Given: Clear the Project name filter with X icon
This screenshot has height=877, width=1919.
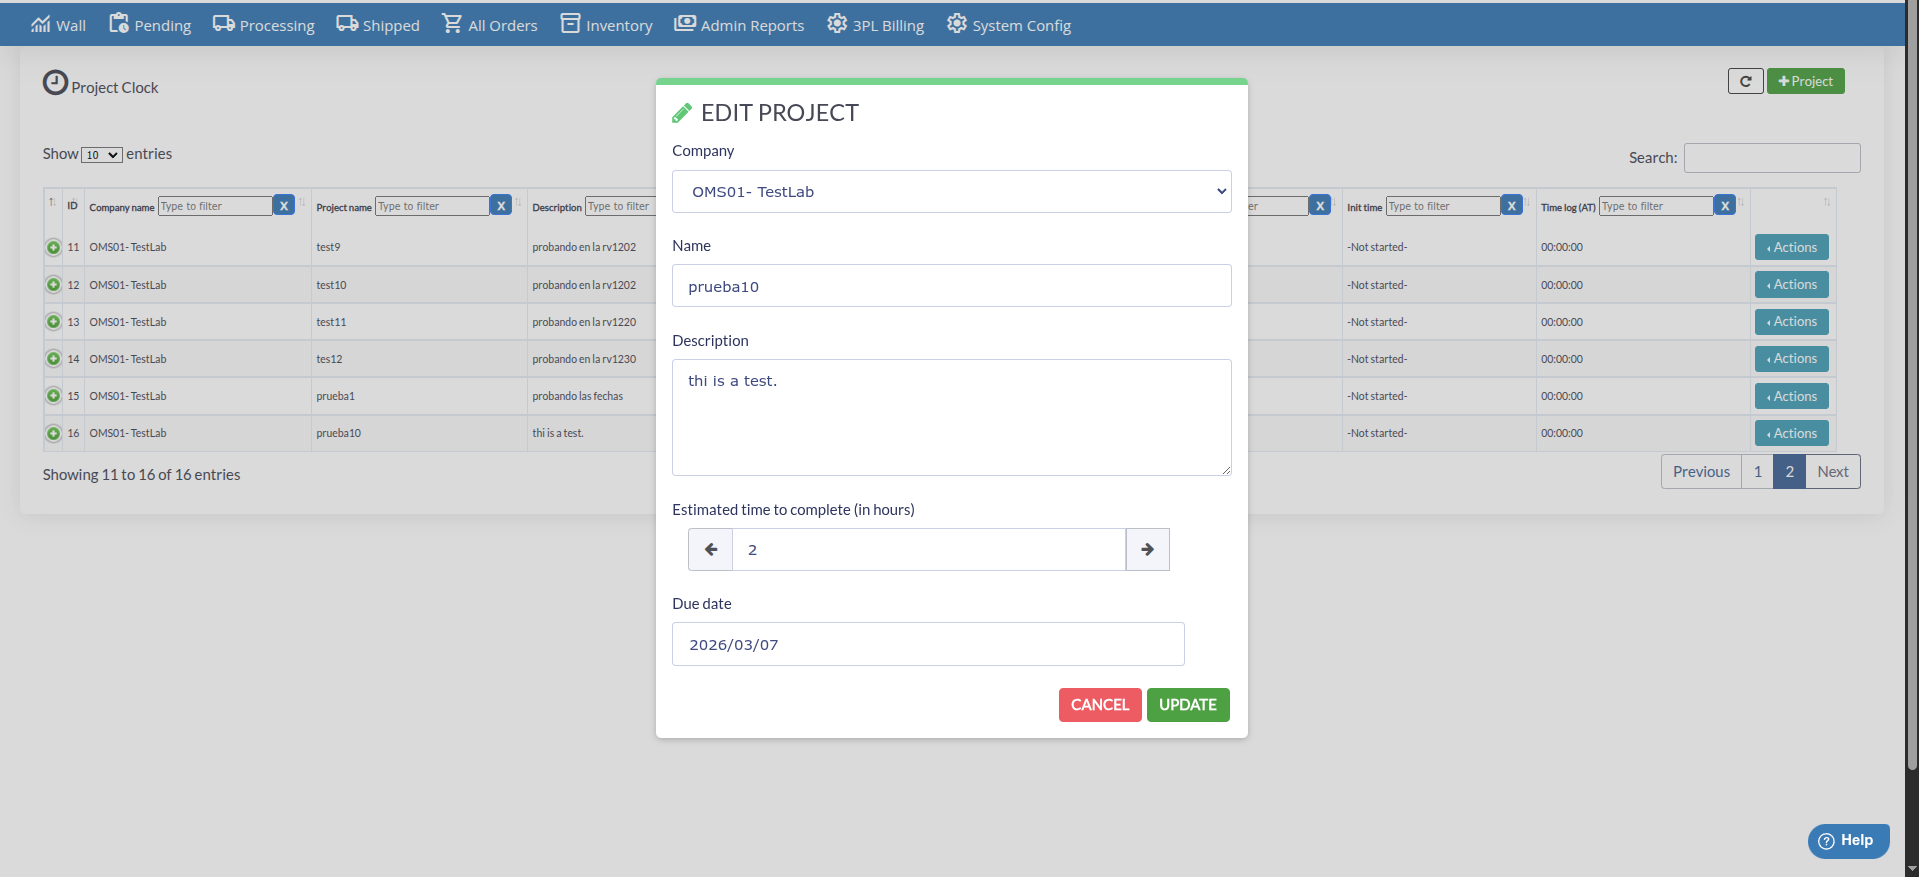Looking at the screenshot, I should pos(501,206).
